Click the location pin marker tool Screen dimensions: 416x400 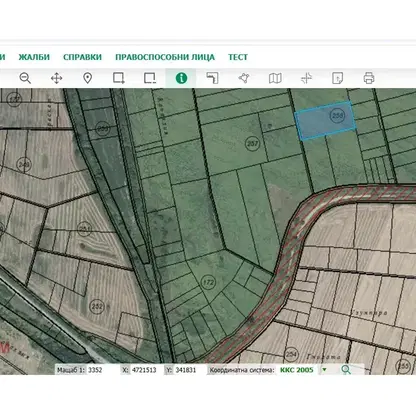click(87, 78)
